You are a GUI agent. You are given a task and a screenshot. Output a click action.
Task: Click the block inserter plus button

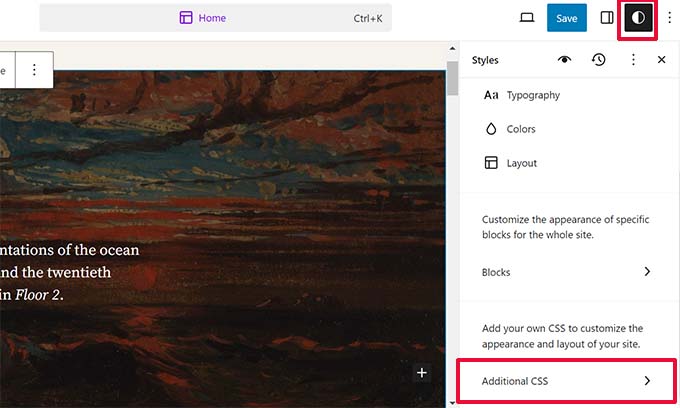pyautogui.click(x=422, y=373)
